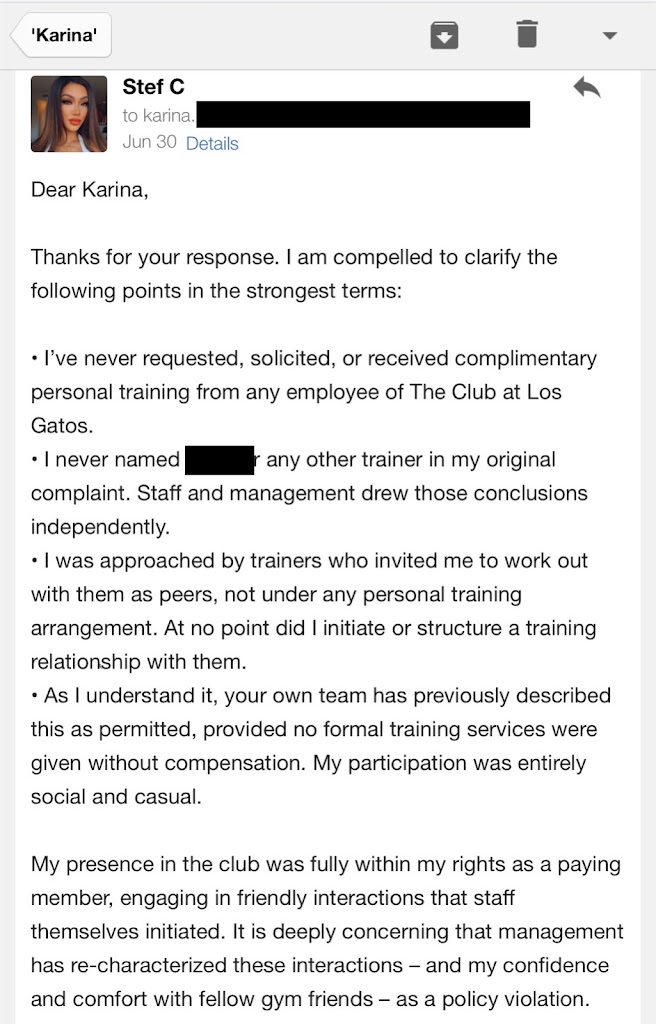Click the 'I never named' bullet point

(x=309, y=493)
